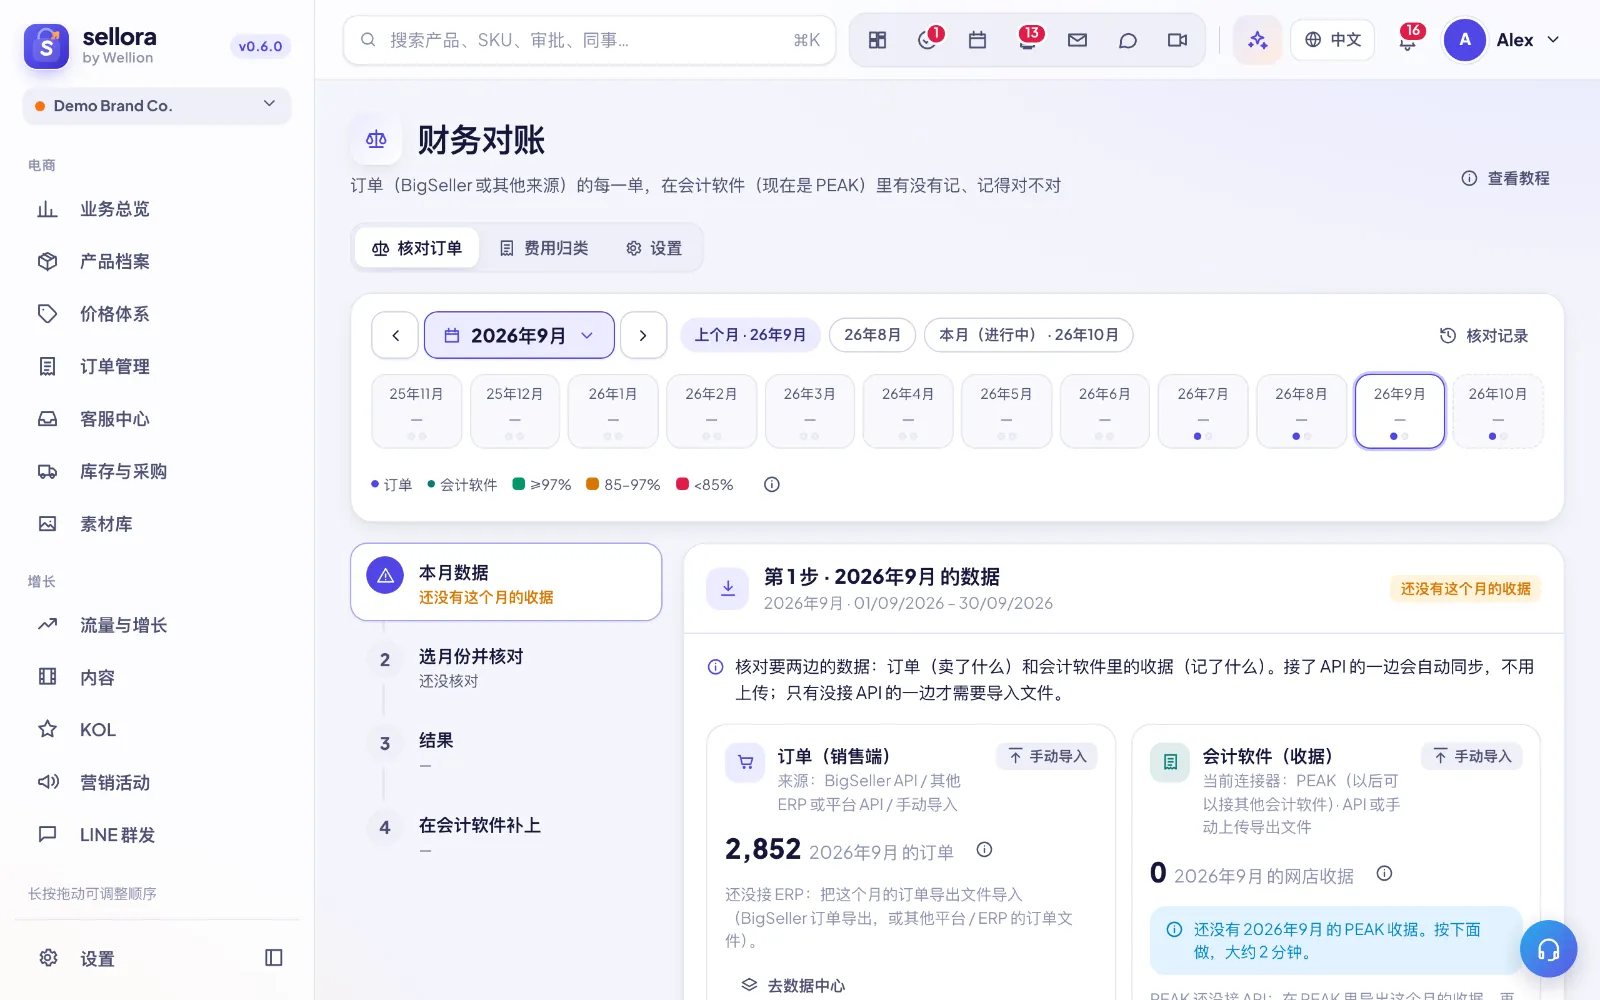The image size is (1600, 1000).
Task: Click 本月（进行中）· 26年10月 chip
Action: tap(1028, 335)
